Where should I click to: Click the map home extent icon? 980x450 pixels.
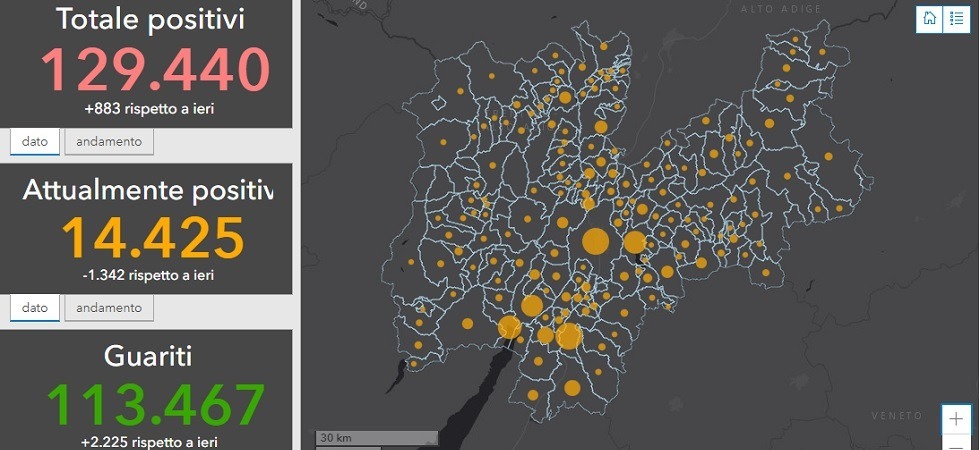tap(929, 19)
